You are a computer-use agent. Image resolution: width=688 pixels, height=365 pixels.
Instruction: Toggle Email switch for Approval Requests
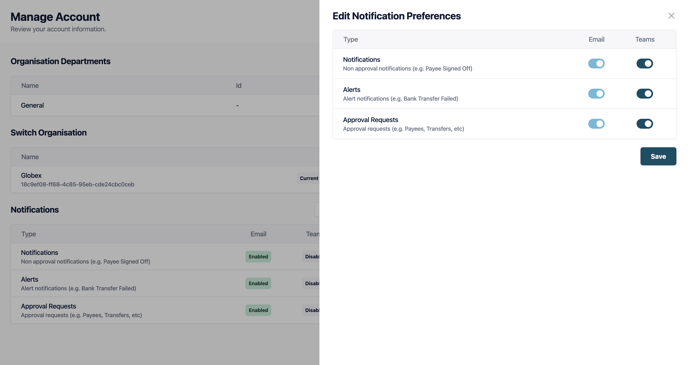coord(596,124)
